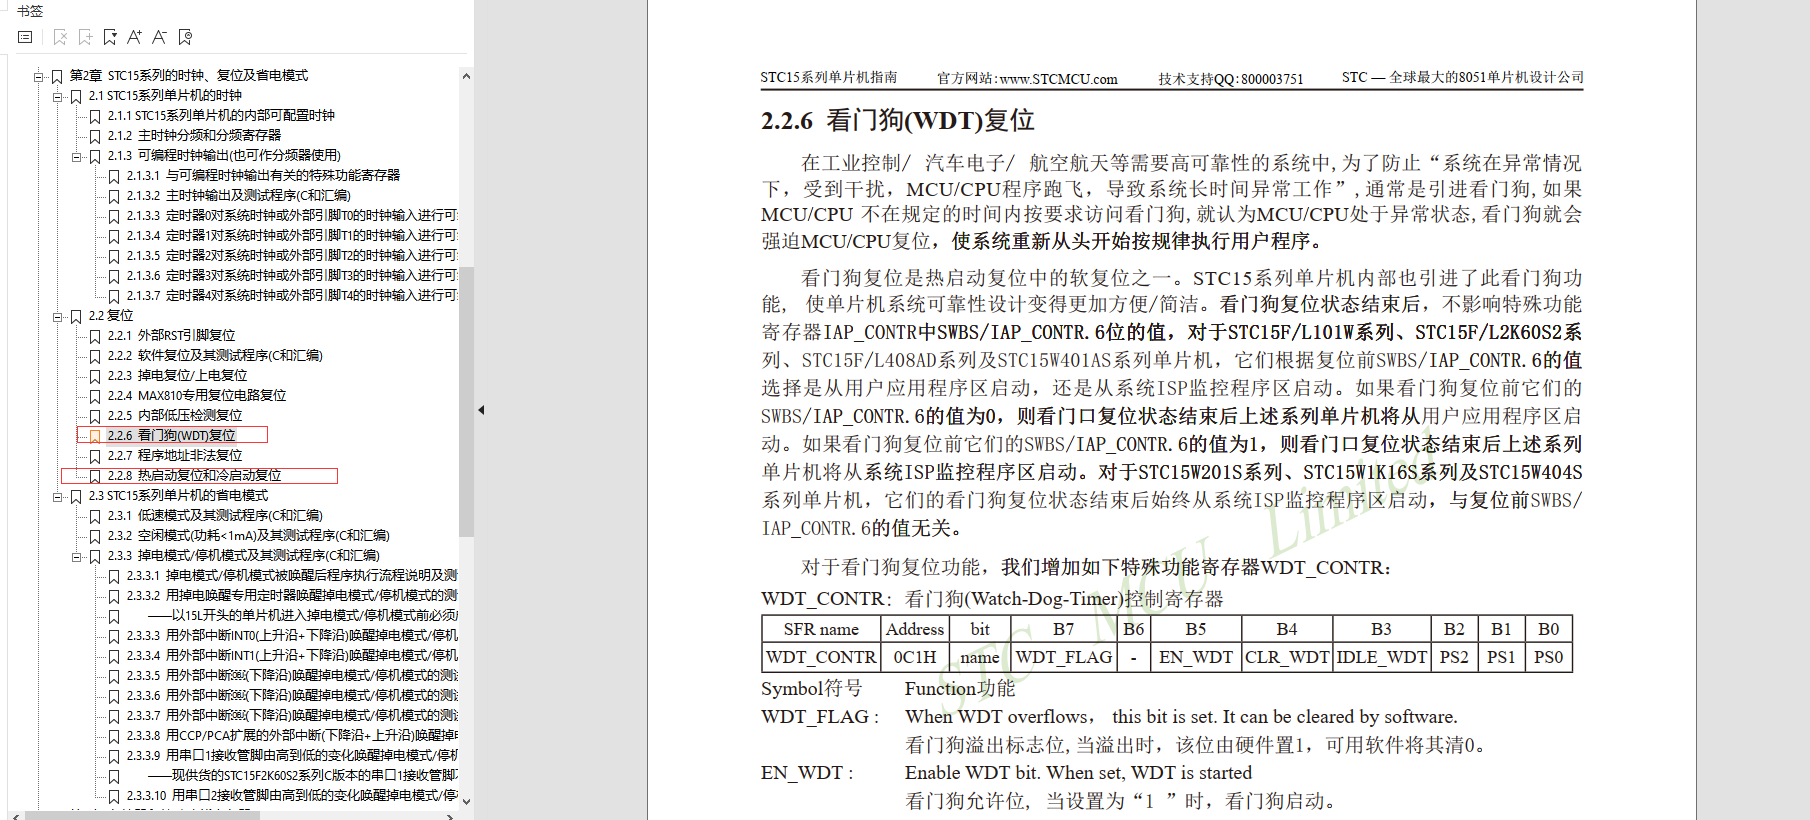Increase bookmark text size with A+ icon
The width and height of the screenshot is (1810, 820).
tap(135, 37)
